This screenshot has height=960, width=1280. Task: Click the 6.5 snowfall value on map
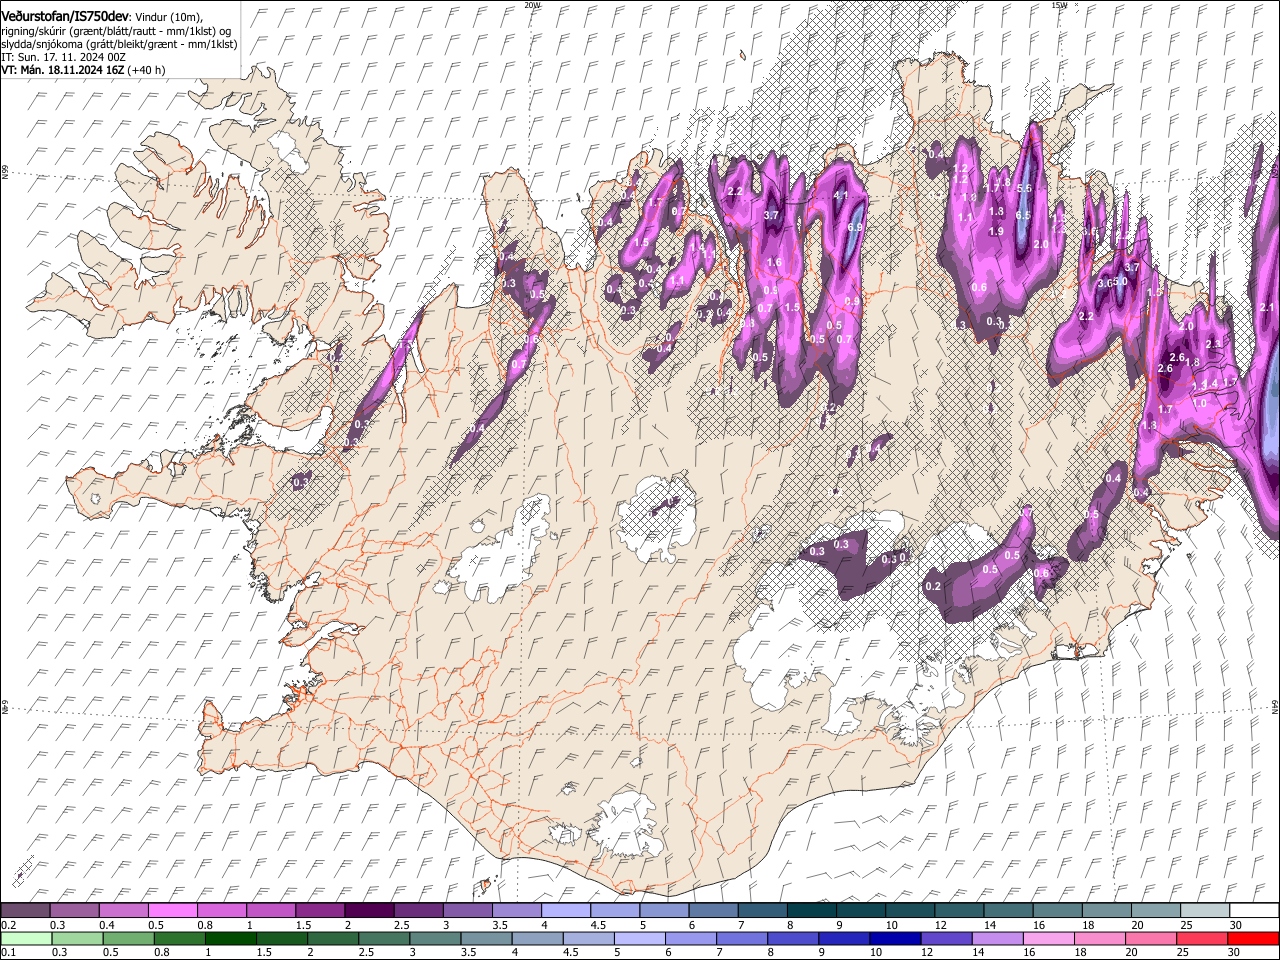click(x=1023, y=215)
